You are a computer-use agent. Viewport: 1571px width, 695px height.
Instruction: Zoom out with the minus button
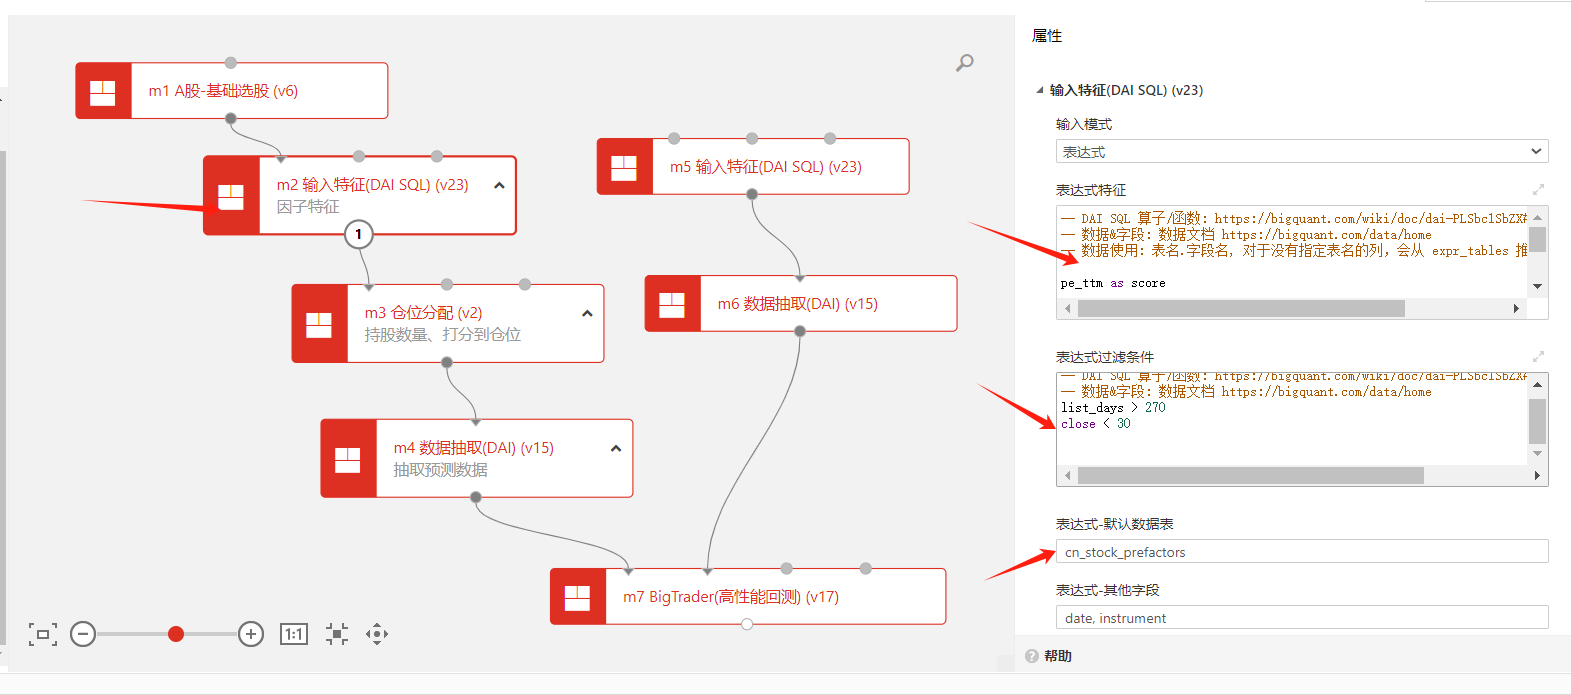pyautogui.click(x=83, y=634)
